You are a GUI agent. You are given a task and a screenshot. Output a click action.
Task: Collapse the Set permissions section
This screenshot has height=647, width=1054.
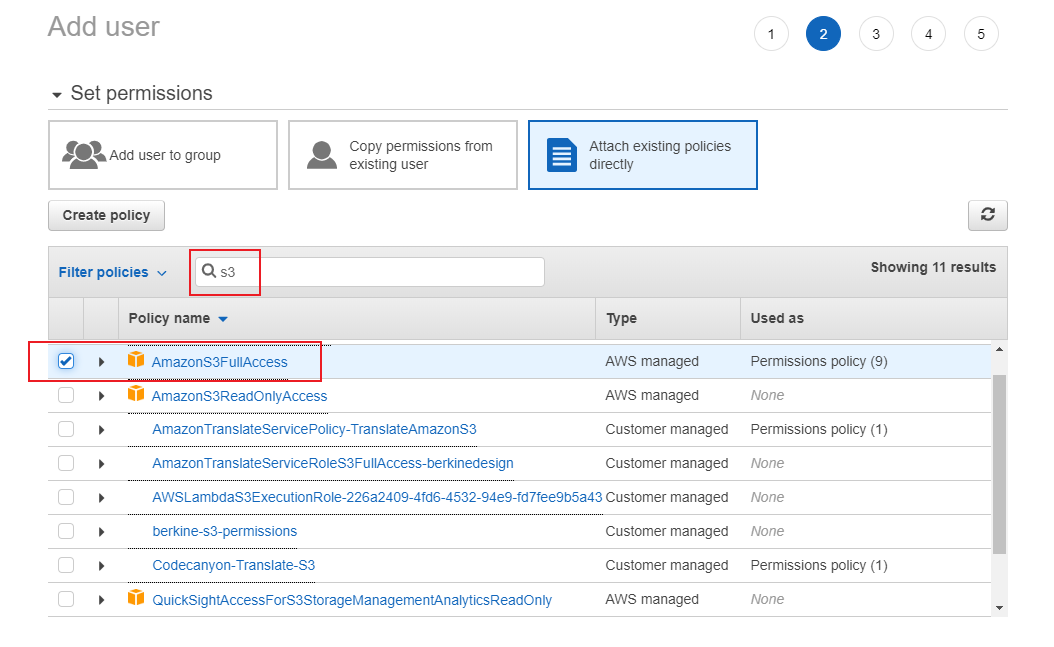point(57,94)
